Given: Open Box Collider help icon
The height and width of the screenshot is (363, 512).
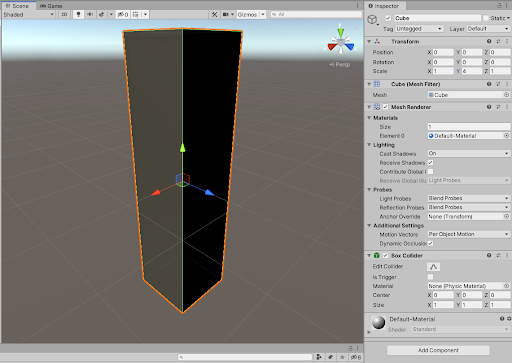Looking at the screenshot, I should (x=489, y=255).
